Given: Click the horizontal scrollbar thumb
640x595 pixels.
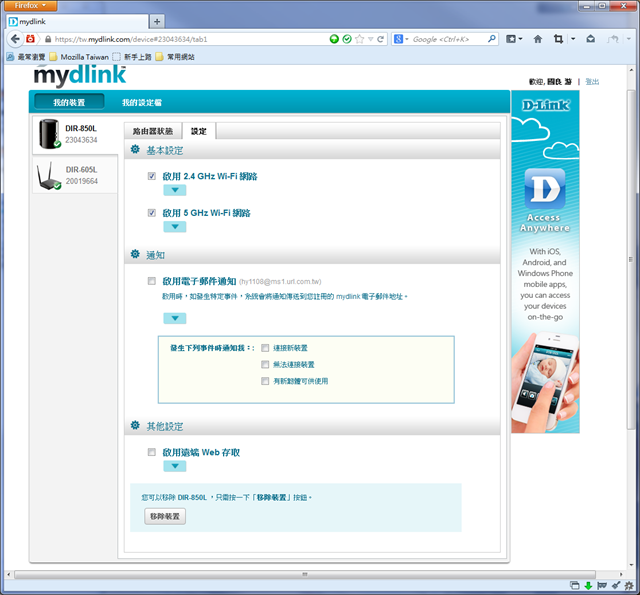Looking at the screenshot, I should click(x=304, y=575).
